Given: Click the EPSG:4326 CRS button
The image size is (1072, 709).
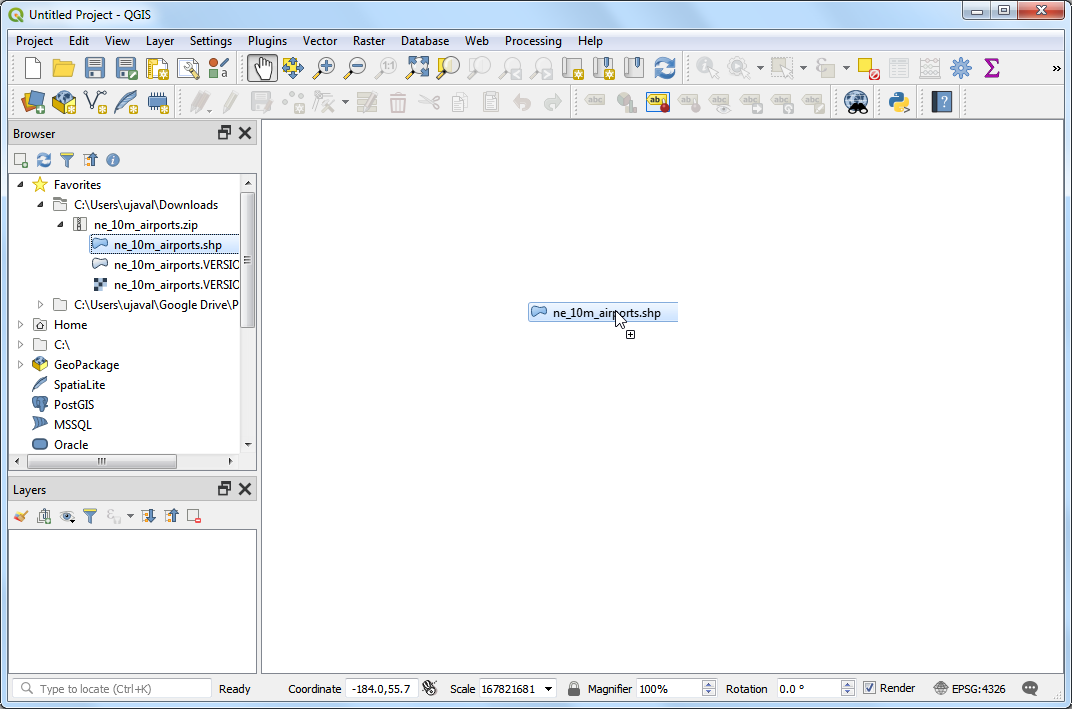Looking at the screenshot, I should pyautogui.click(x=969, y=688).
